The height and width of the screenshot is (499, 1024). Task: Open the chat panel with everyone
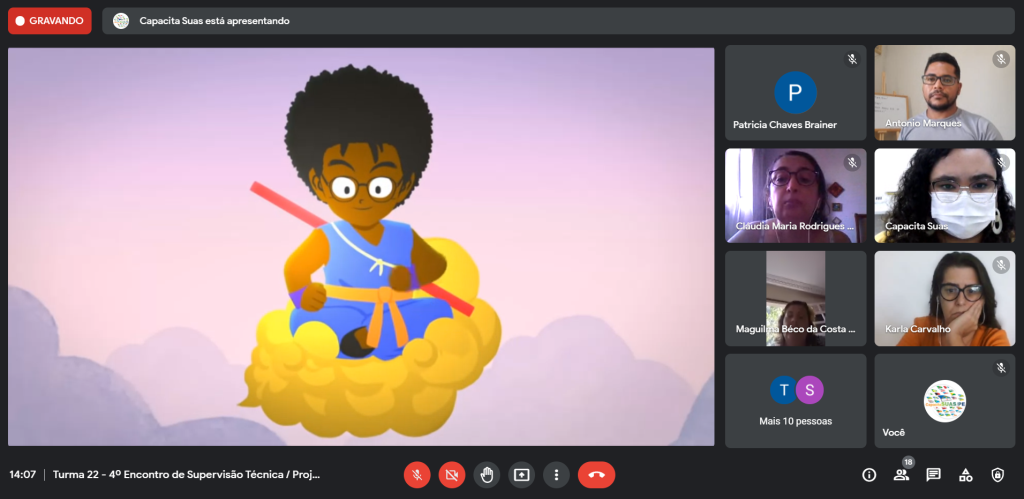(933, 475)
